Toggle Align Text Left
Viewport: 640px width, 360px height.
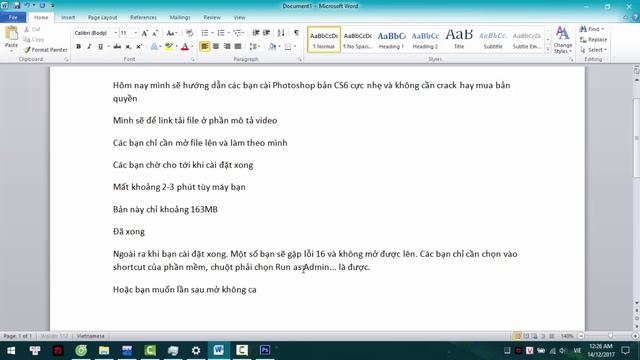tap(204, 47)
